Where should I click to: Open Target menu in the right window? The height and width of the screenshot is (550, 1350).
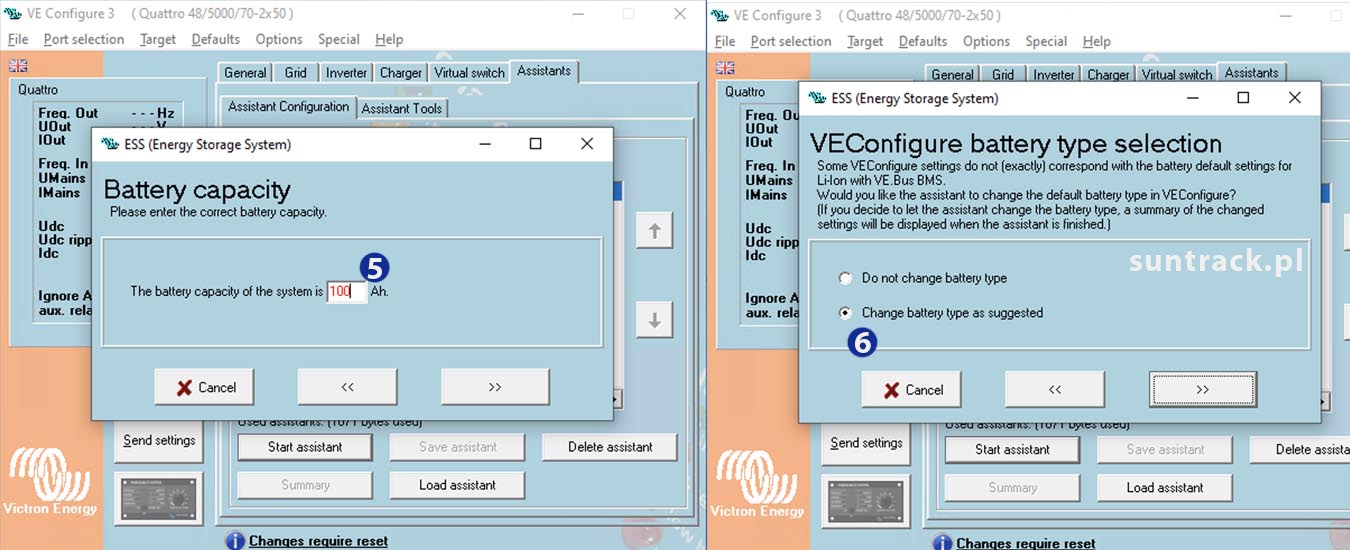pyautogui.click(x=864, y=41)
